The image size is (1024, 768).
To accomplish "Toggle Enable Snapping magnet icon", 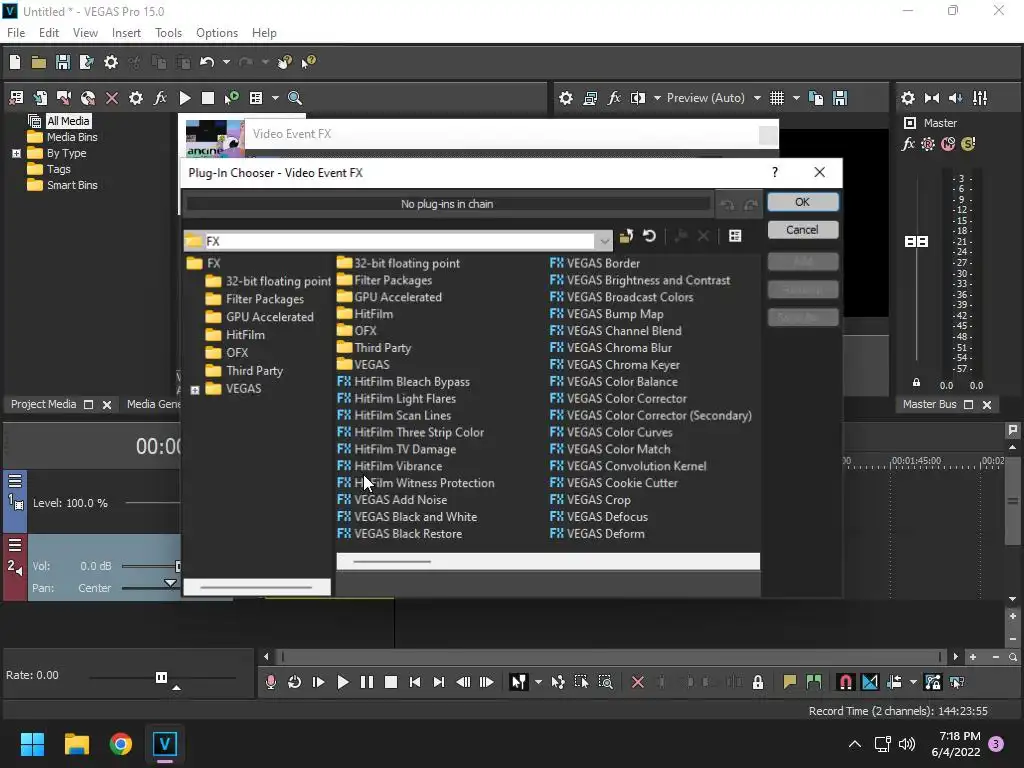I will click(x=845, y=682).
